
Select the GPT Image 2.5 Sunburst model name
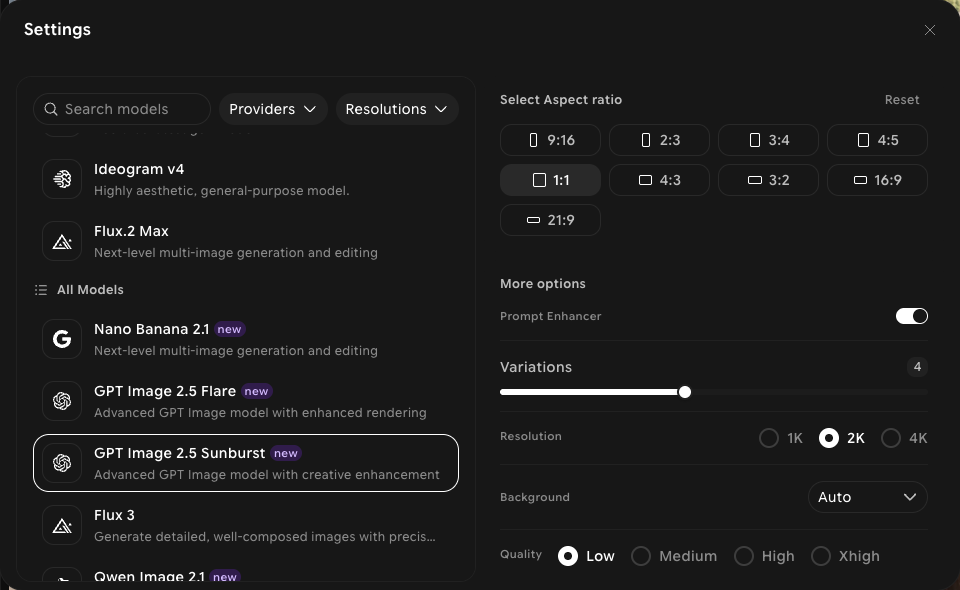pyautogui.click(x=179, y=453)
